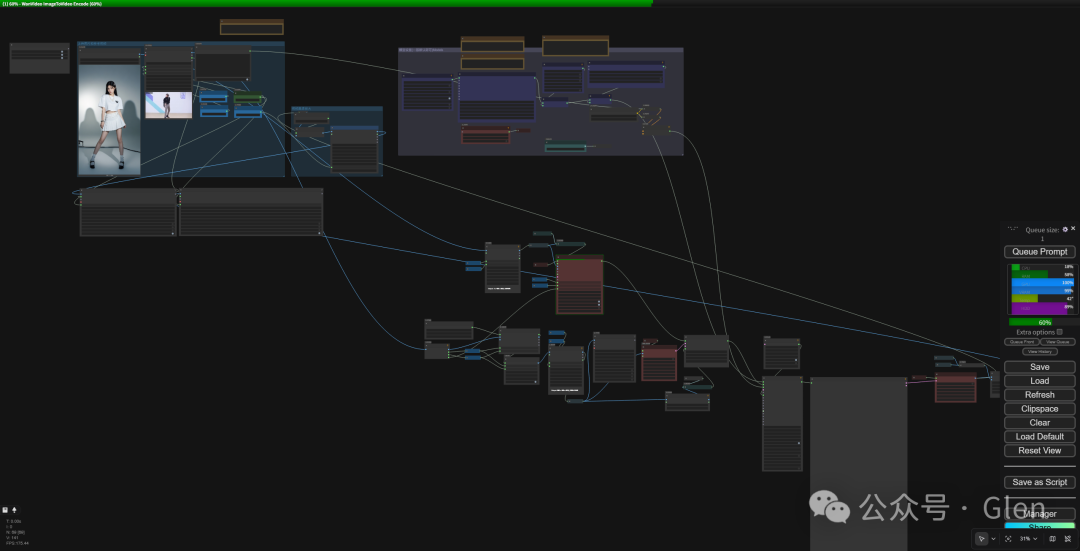Image resolution: width=1080 pixels, height=551 pixels.
Task: Click the green 60% progress bar
Action: click(x=1030, y=322)
